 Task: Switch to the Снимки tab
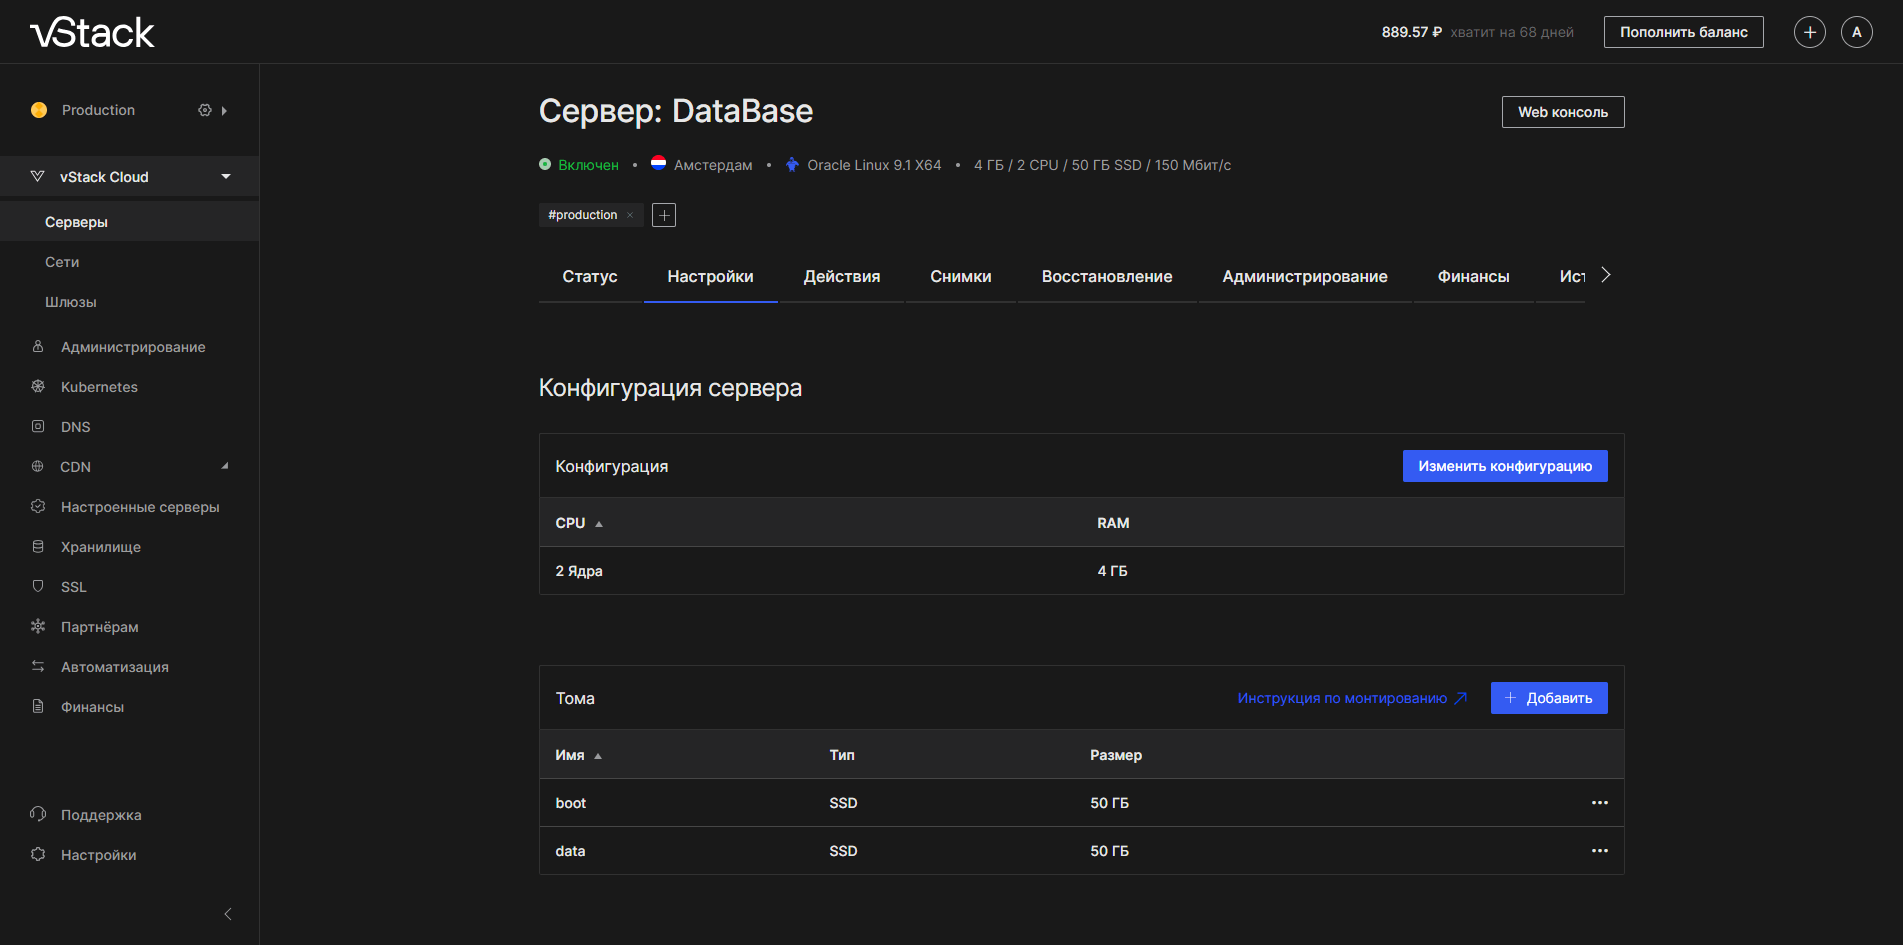960,277
